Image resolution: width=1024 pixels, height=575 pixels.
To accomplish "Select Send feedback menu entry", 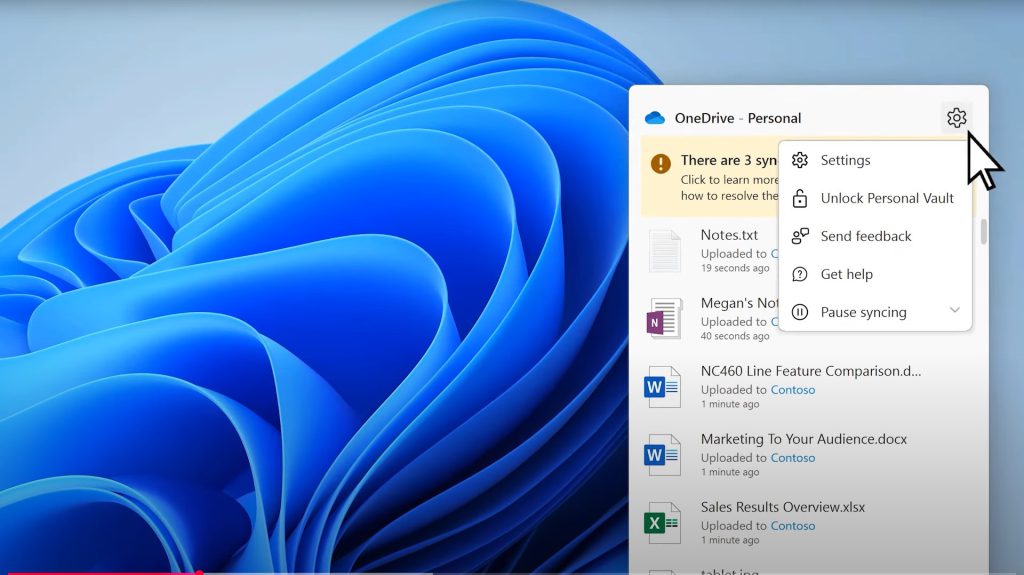I will pos(865,236).
